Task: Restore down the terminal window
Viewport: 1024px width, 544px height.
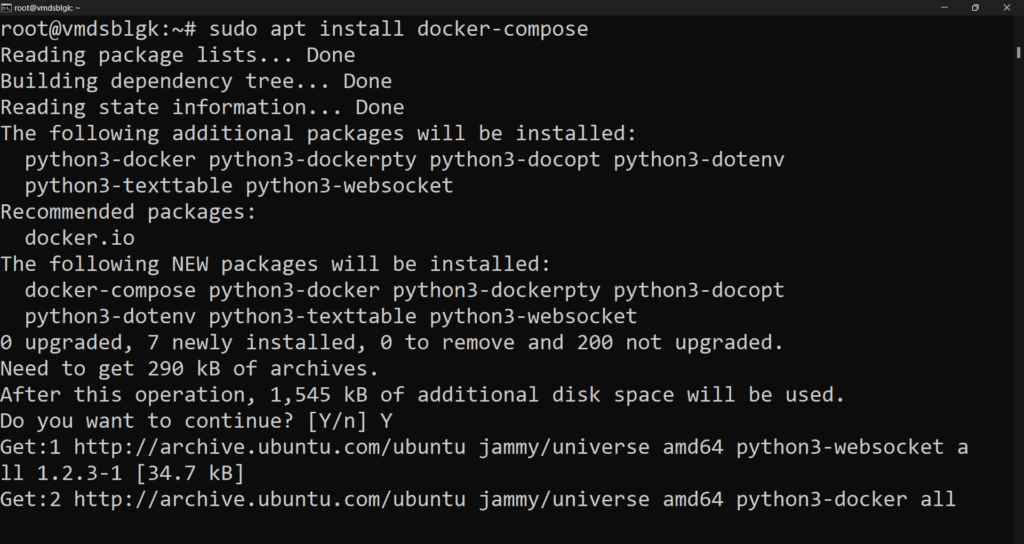Action: pos(975,7)
